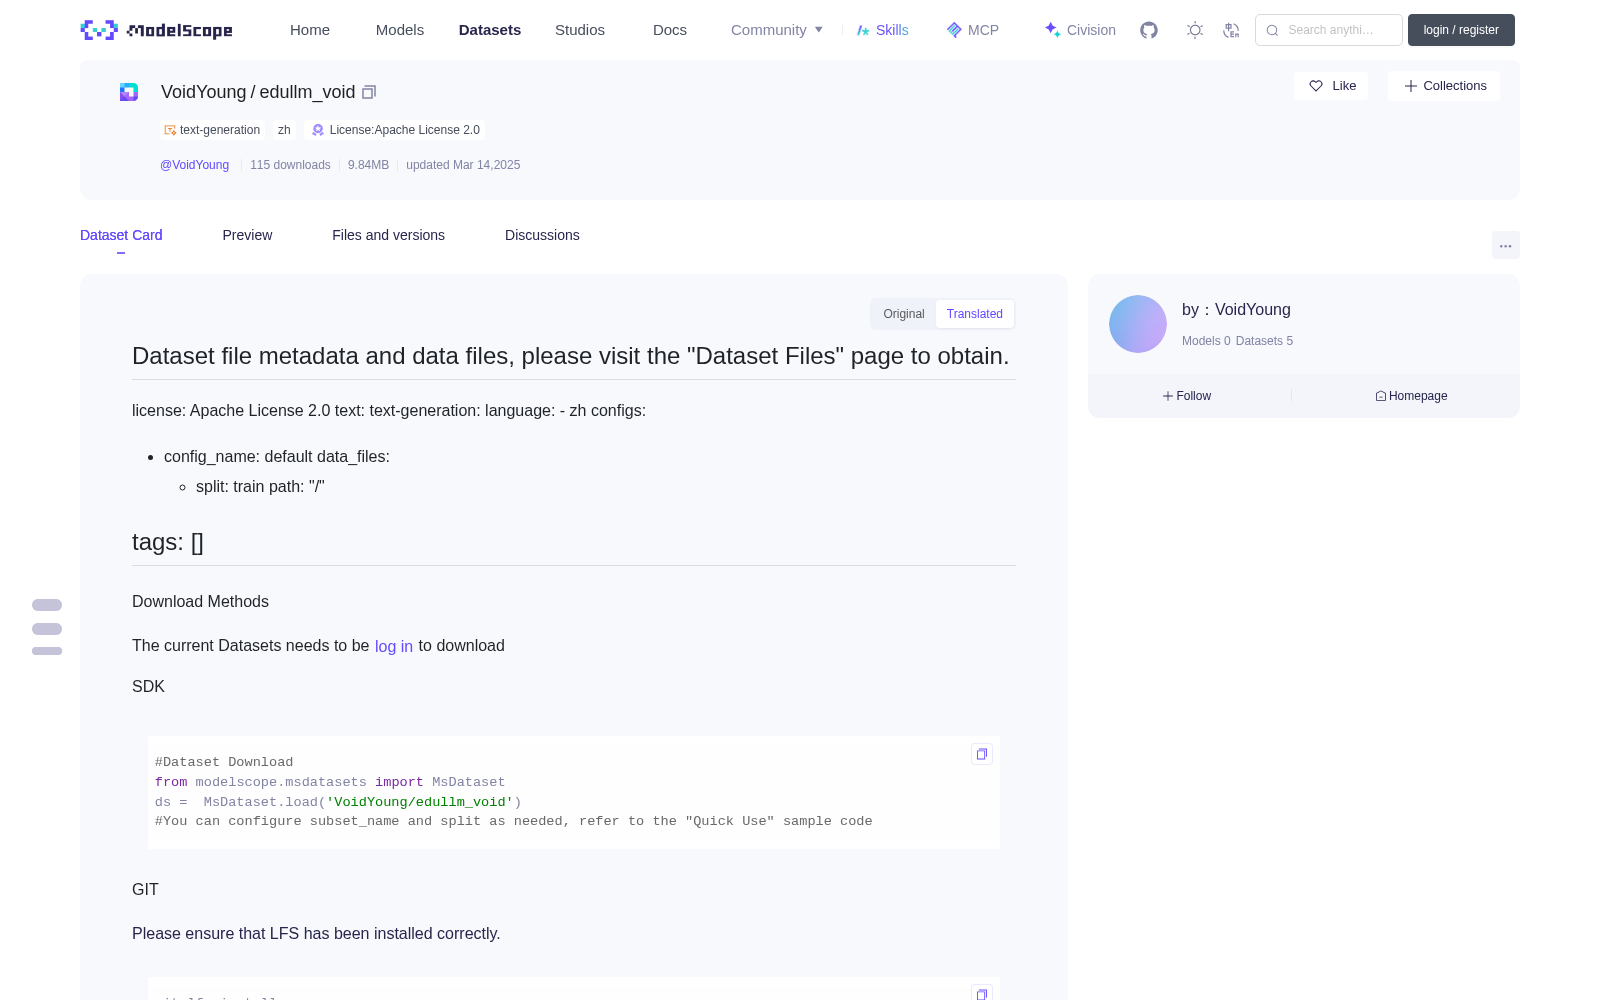Click the heart icon on Like

1316,86
